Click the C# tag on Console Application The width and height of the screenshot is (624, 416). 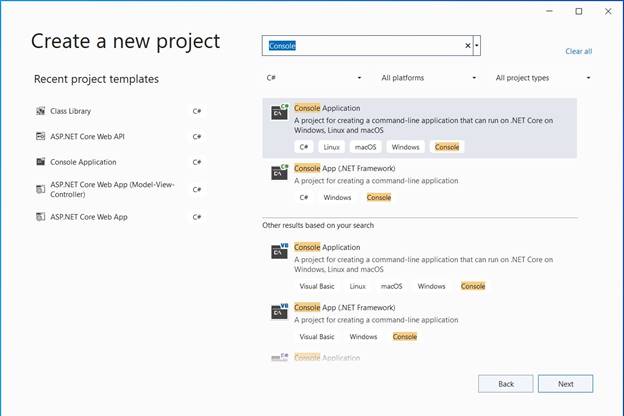coord(304,147)
